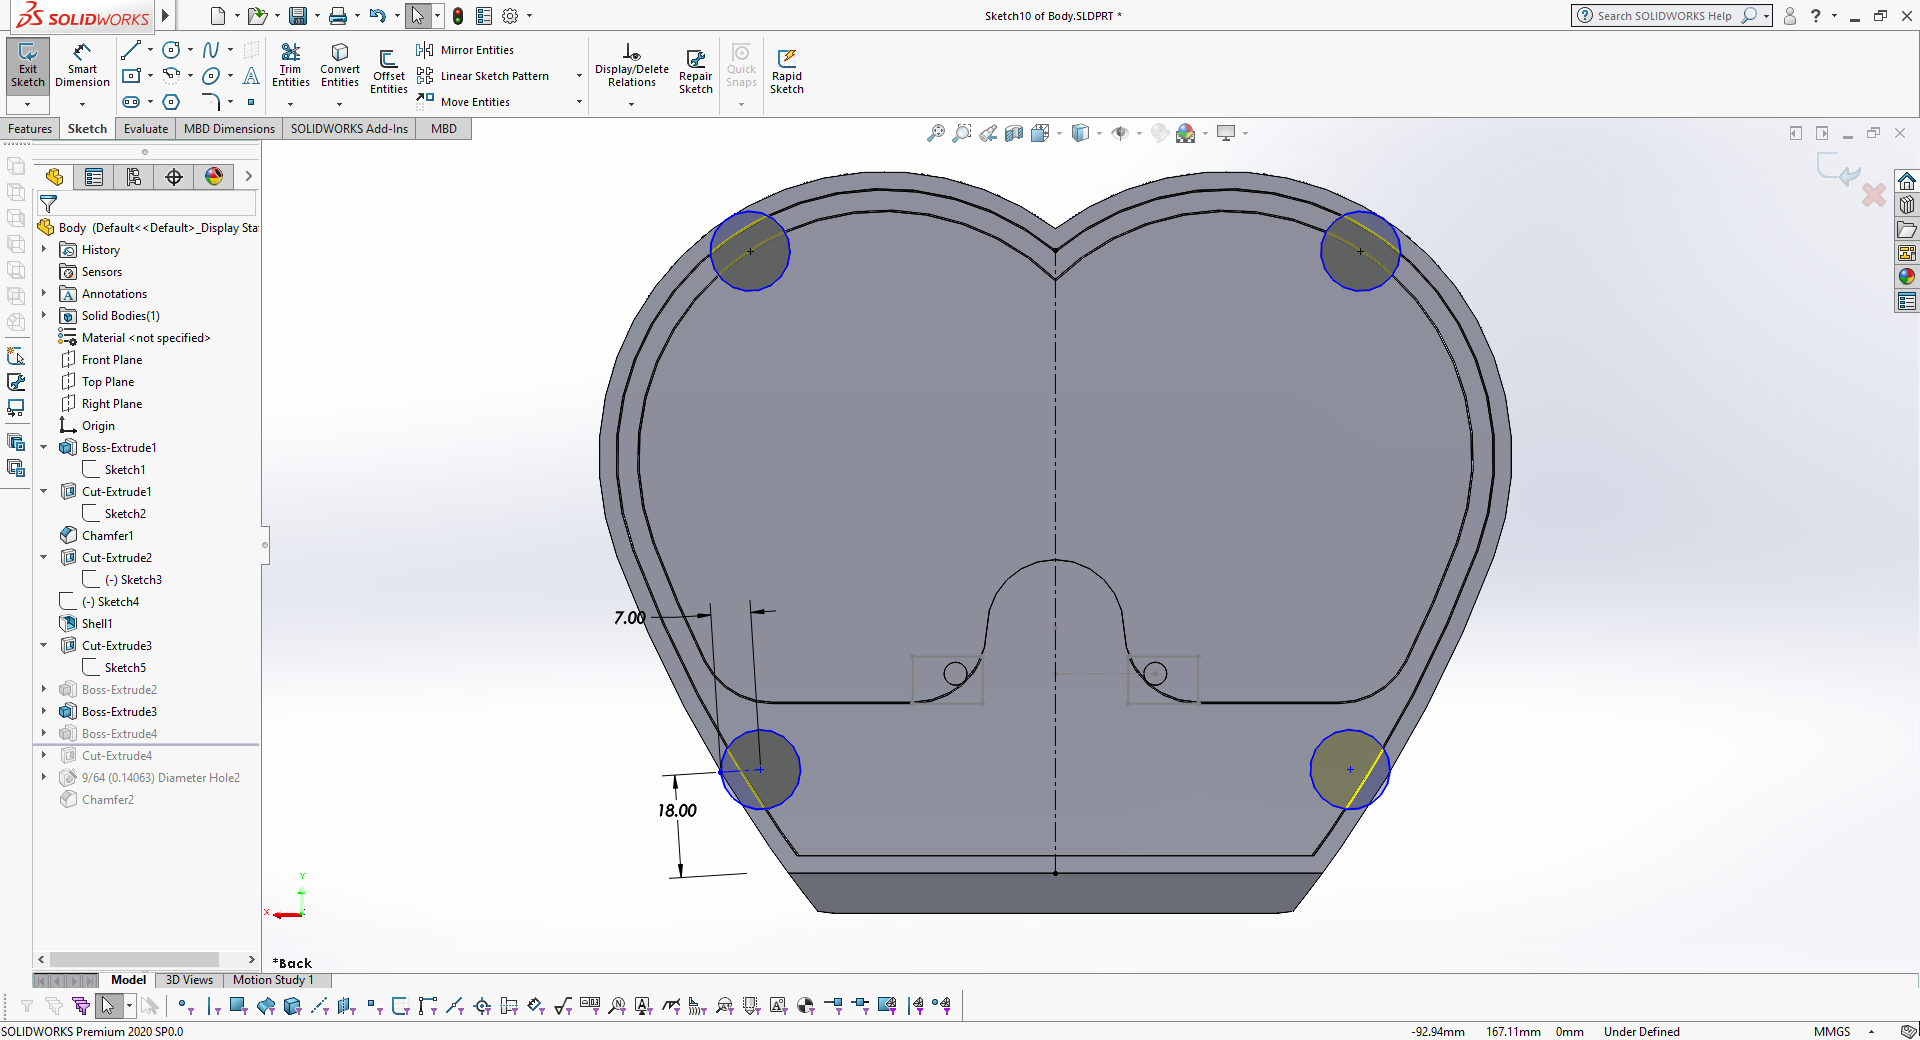Click the Search SOLIDWORKS Help field
This screenshot has width=1920, height=1040.
click(1665, 16)
